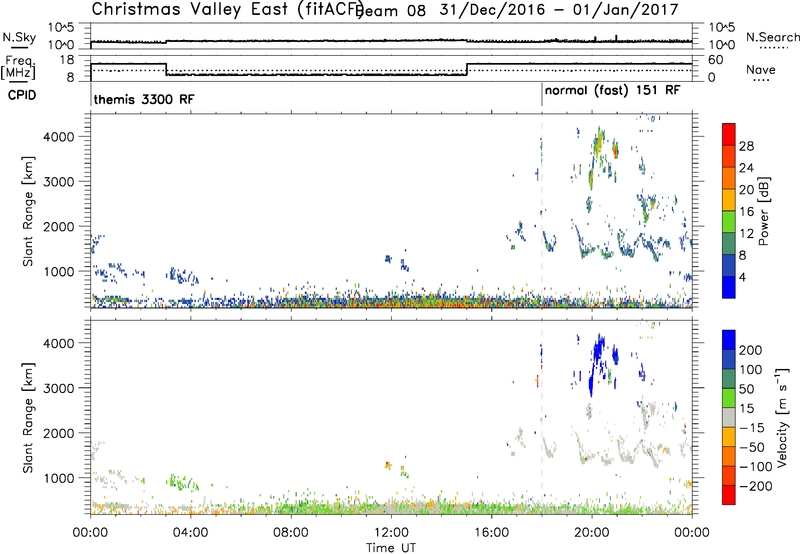Click 'themis 3300 RF' CPID text

click(144, 99)
